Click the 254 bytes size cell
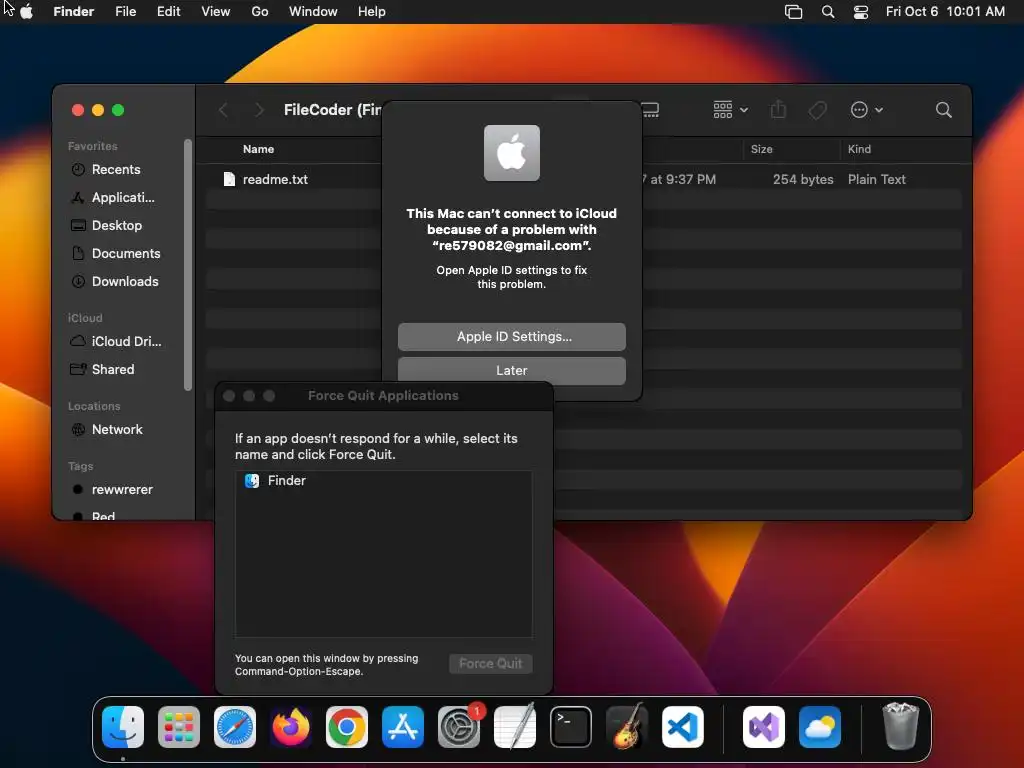This screenshot has height=768, width=1024. point(803,180)
